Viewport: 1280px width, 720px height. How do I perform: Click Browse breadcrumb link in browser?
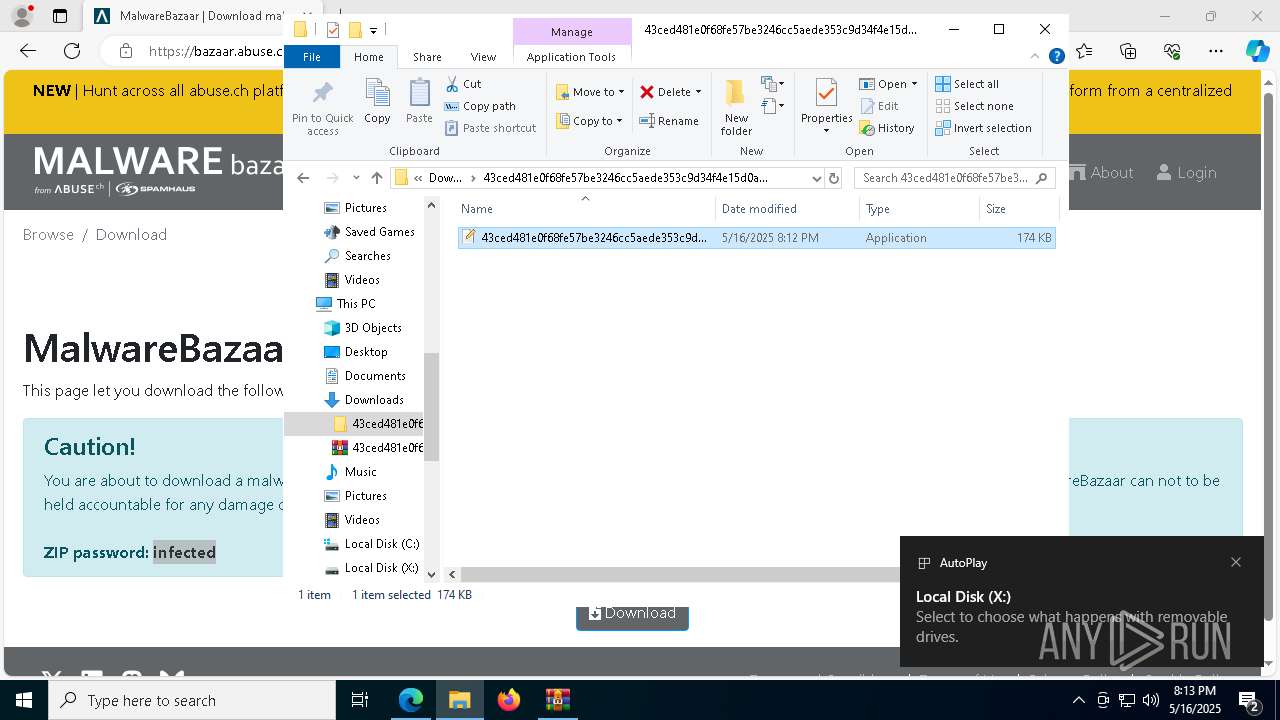(x=48, y=234)
